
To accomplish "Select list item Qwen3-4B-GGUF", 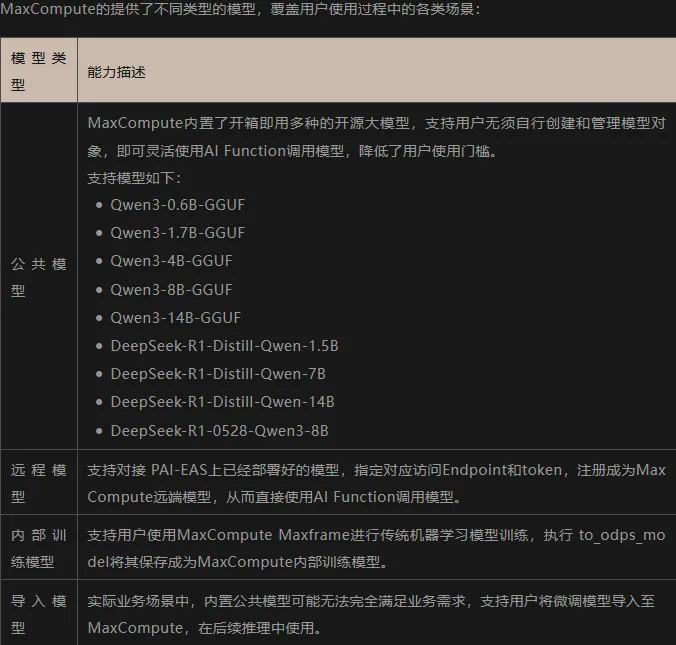I will coord(171,261).
